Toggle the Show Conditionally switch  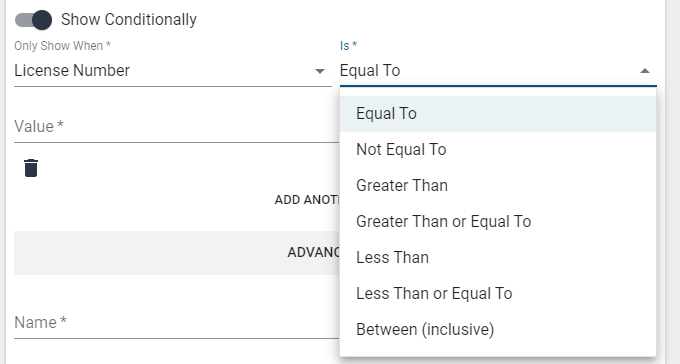pos(33,20)
